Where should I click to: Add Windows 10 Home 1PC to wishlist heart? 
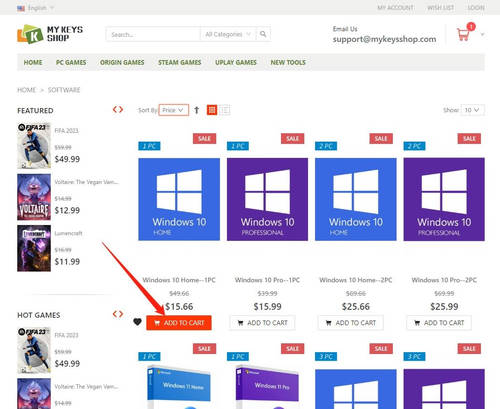[x=137, y=322]
